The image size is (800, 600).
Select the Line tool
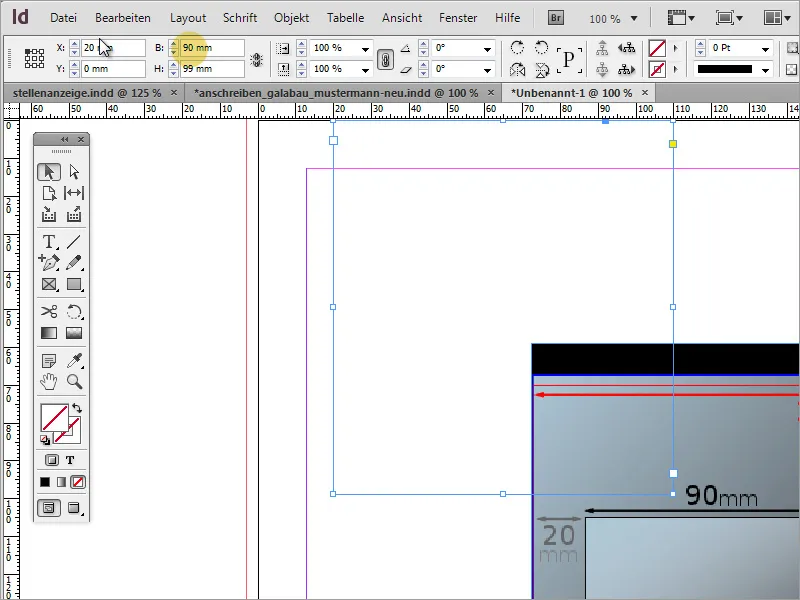pos(74,241)
